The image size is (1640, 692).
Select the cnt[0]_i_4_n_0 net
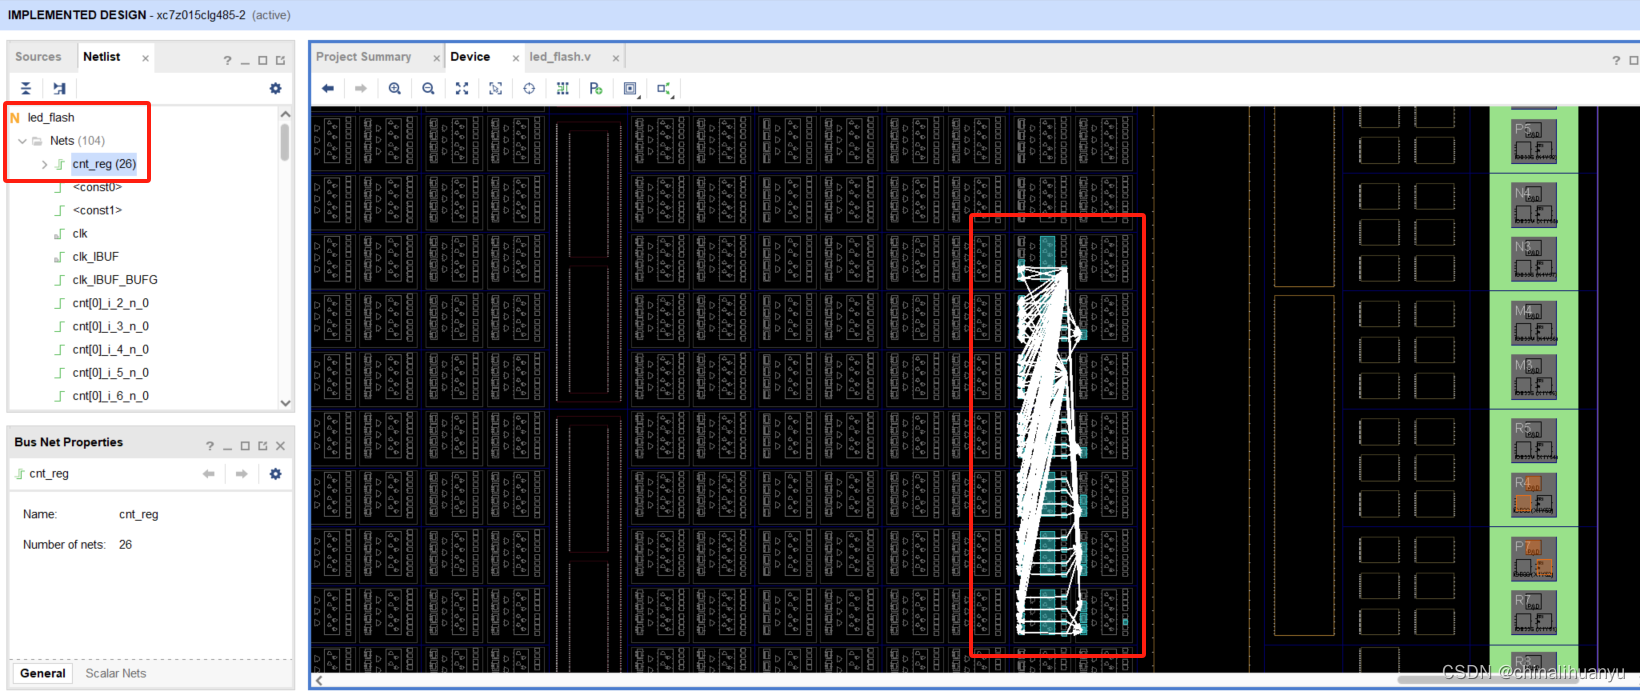click(110, 350)
